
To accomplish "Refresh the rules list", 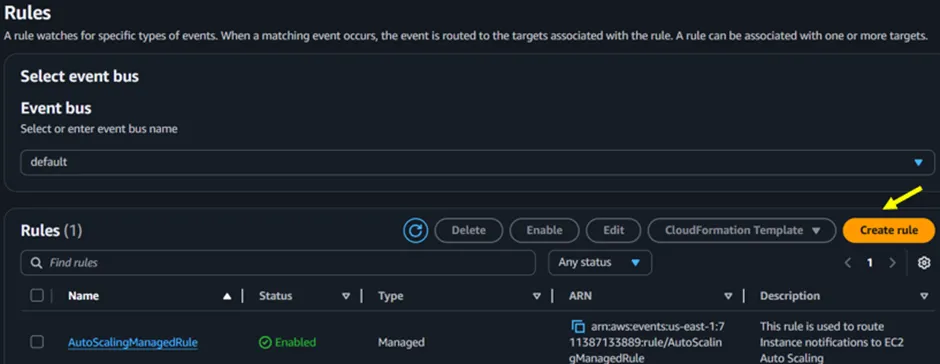I will [x=415, y=230].
